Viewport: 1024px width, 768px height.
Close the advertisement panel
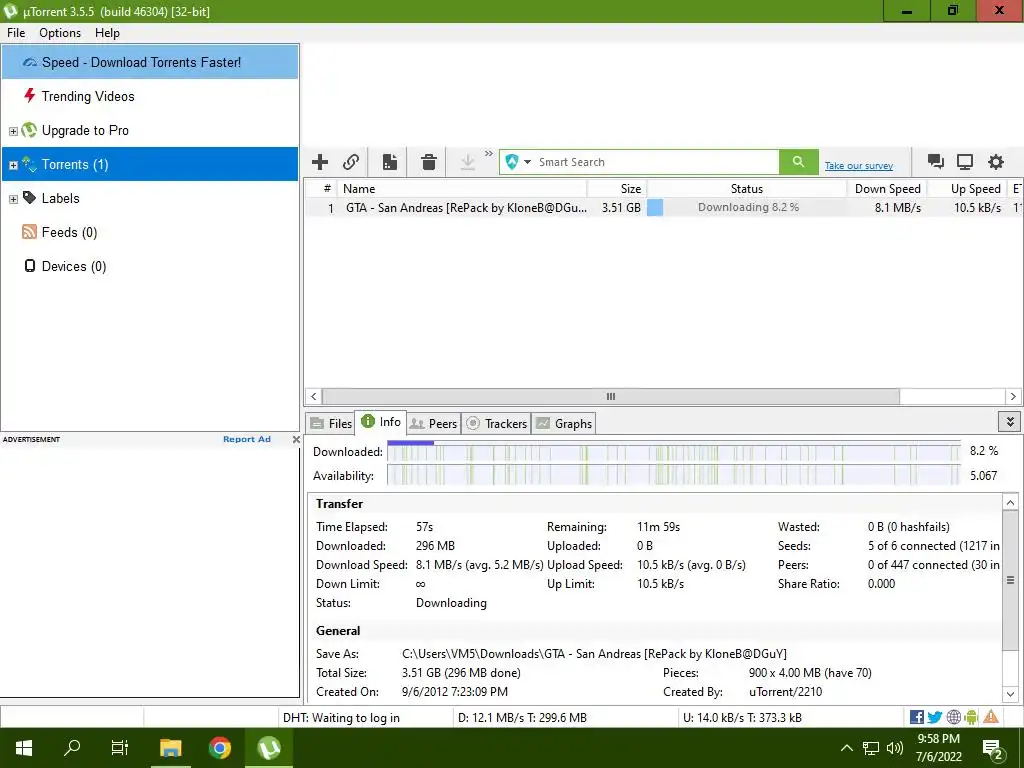point(296,440)
